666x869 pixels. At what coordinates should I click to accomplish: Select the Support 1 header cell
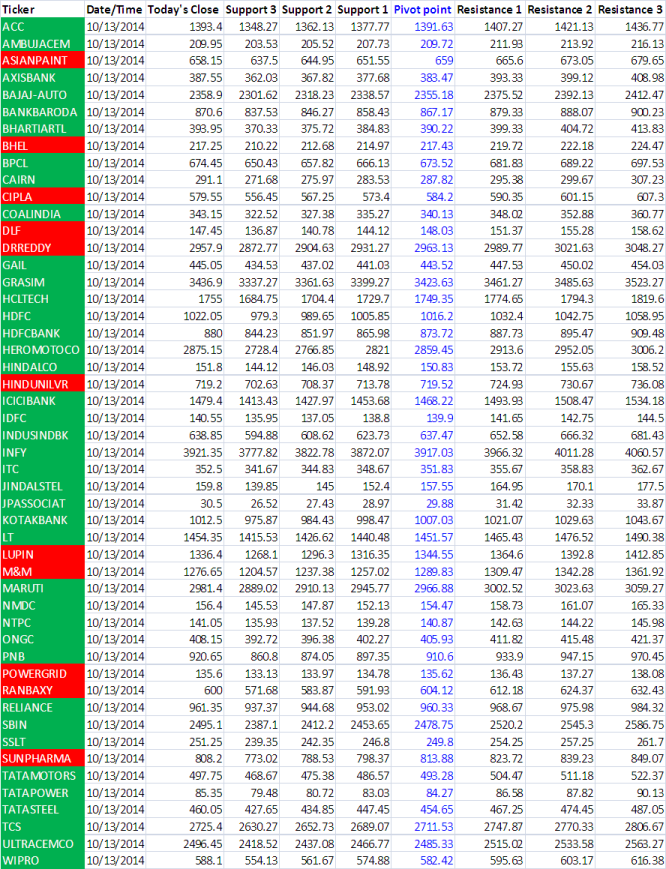click(363, 9)
